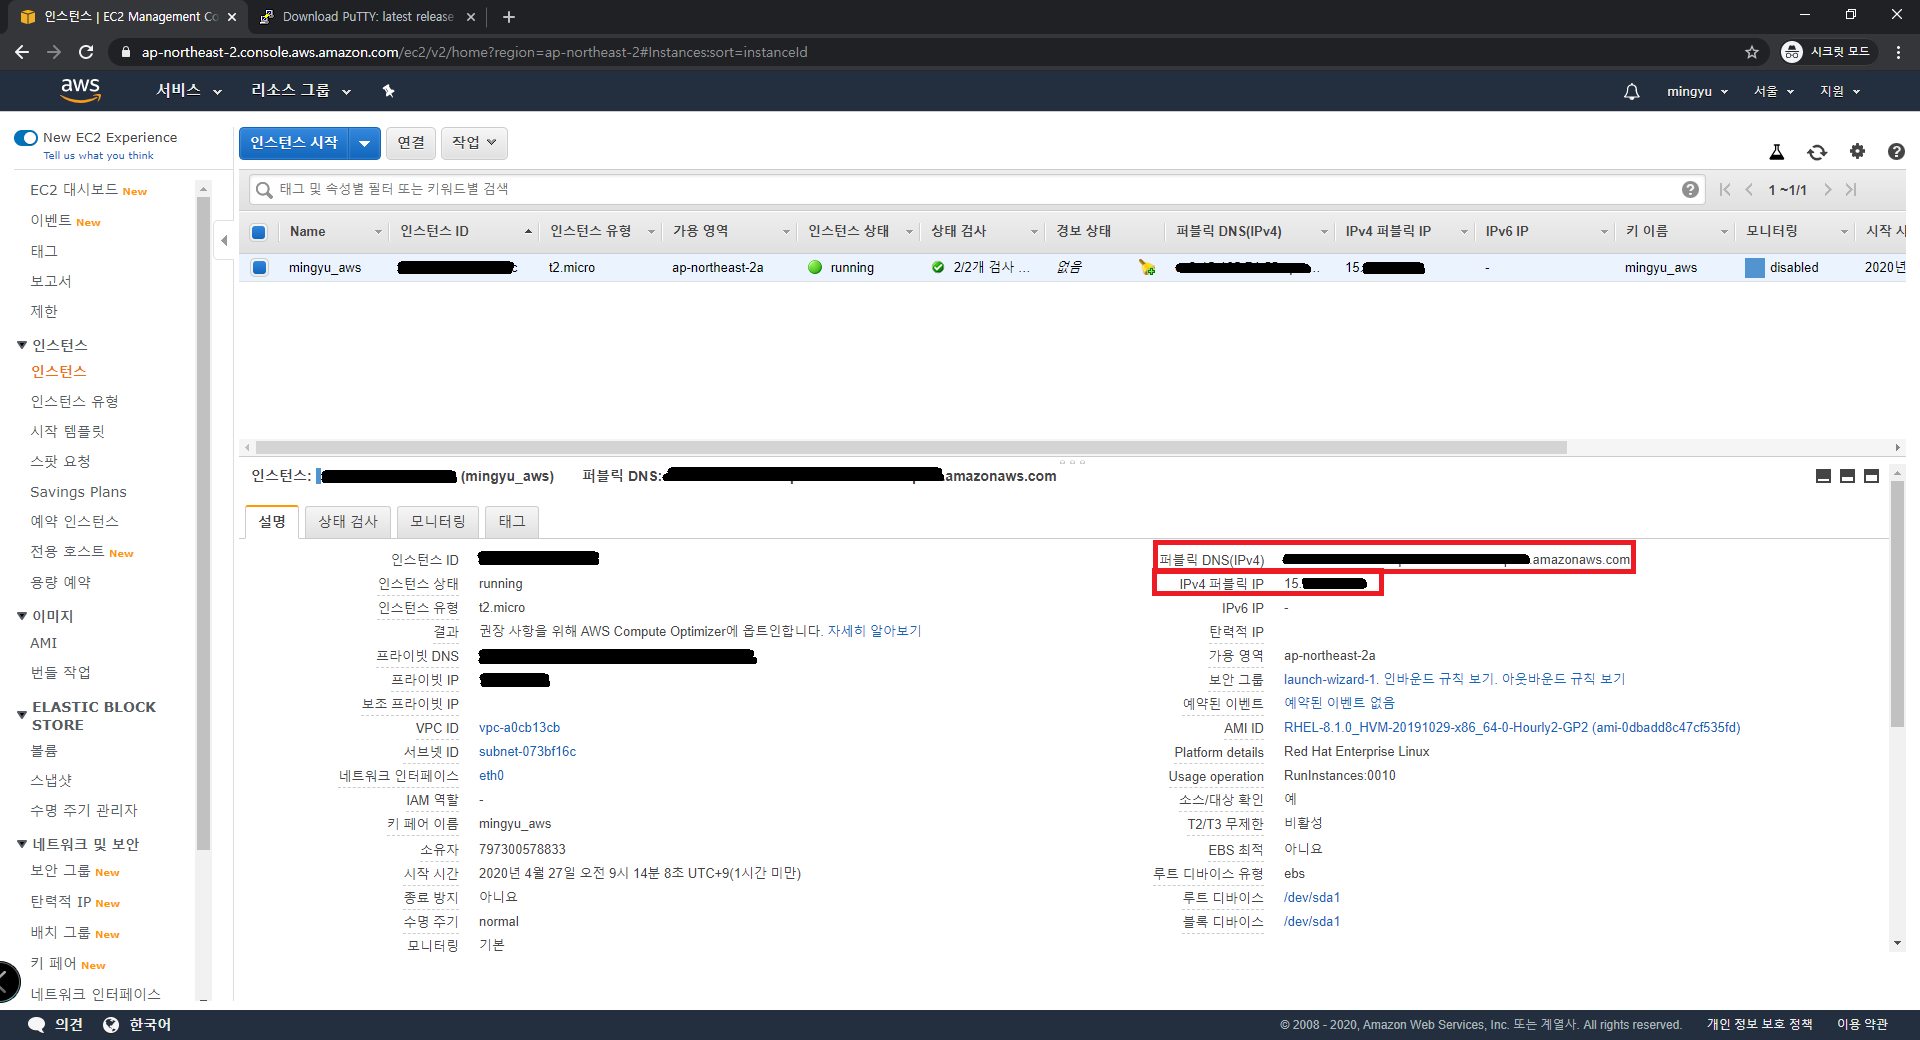Click the experiments flask icon
Screen dimensions: 1920x1040
point(1777,152)
